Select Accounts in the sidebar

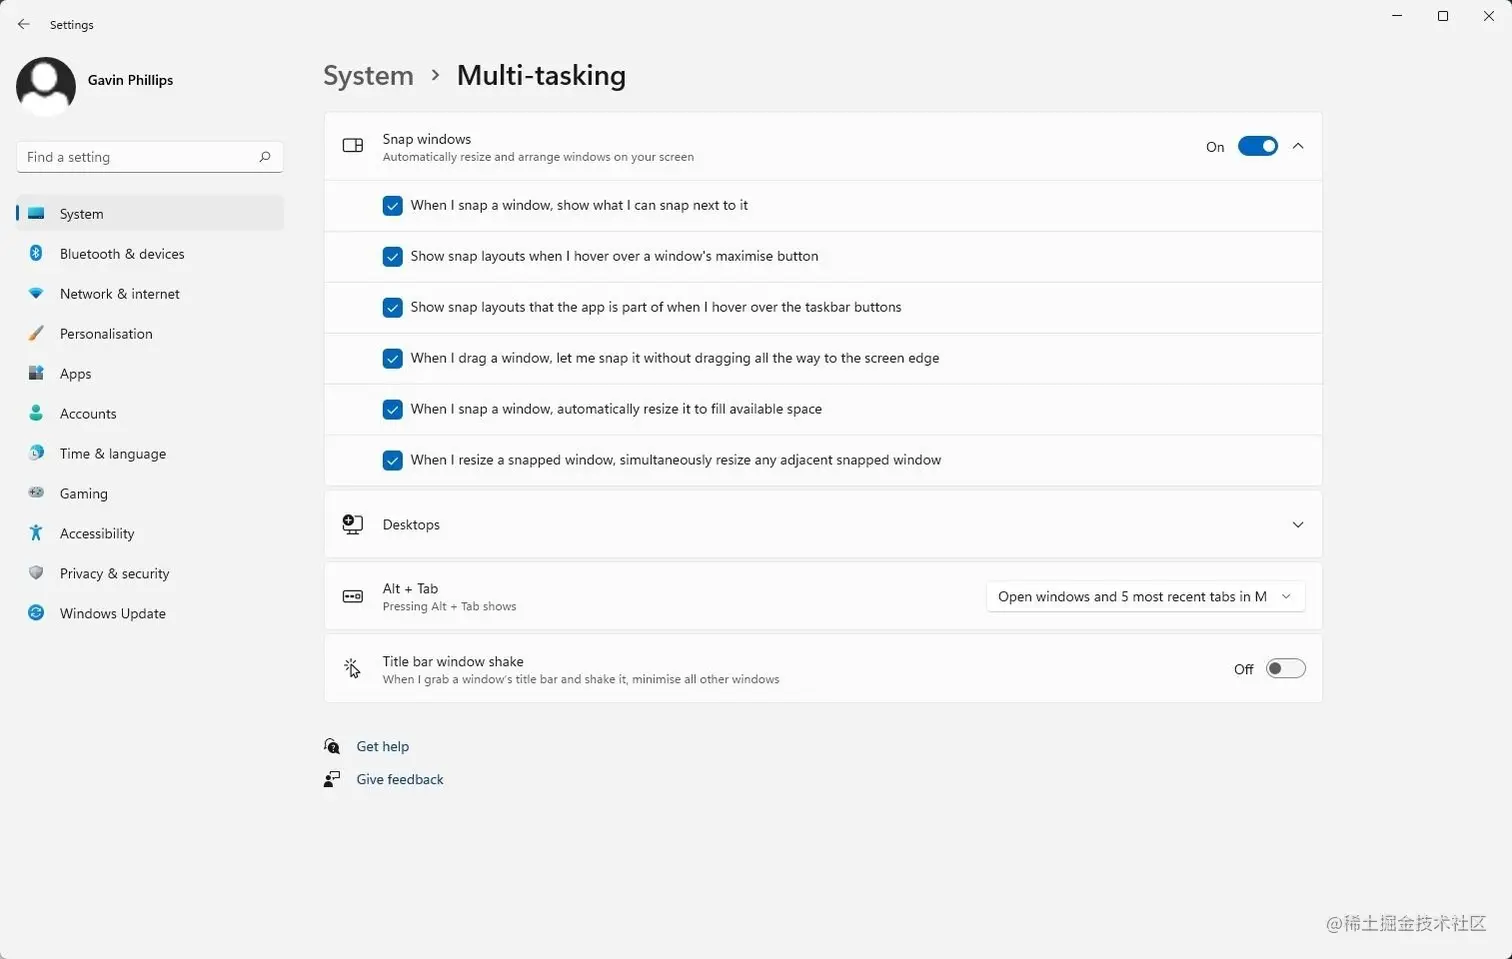tap(150, 413)
